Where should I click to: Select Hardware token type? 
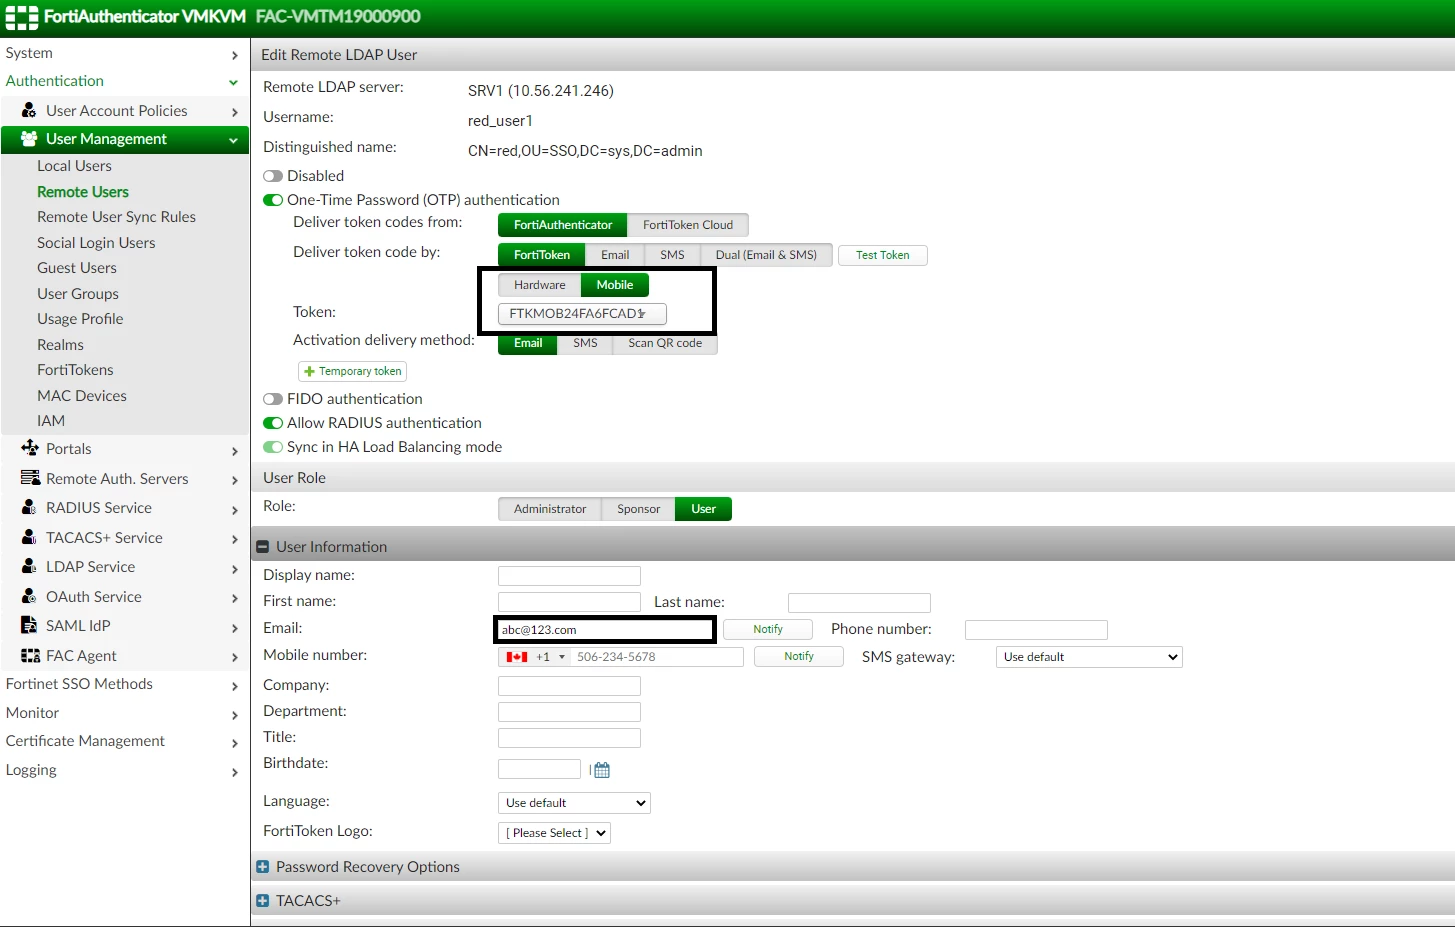tap(540, 285)
